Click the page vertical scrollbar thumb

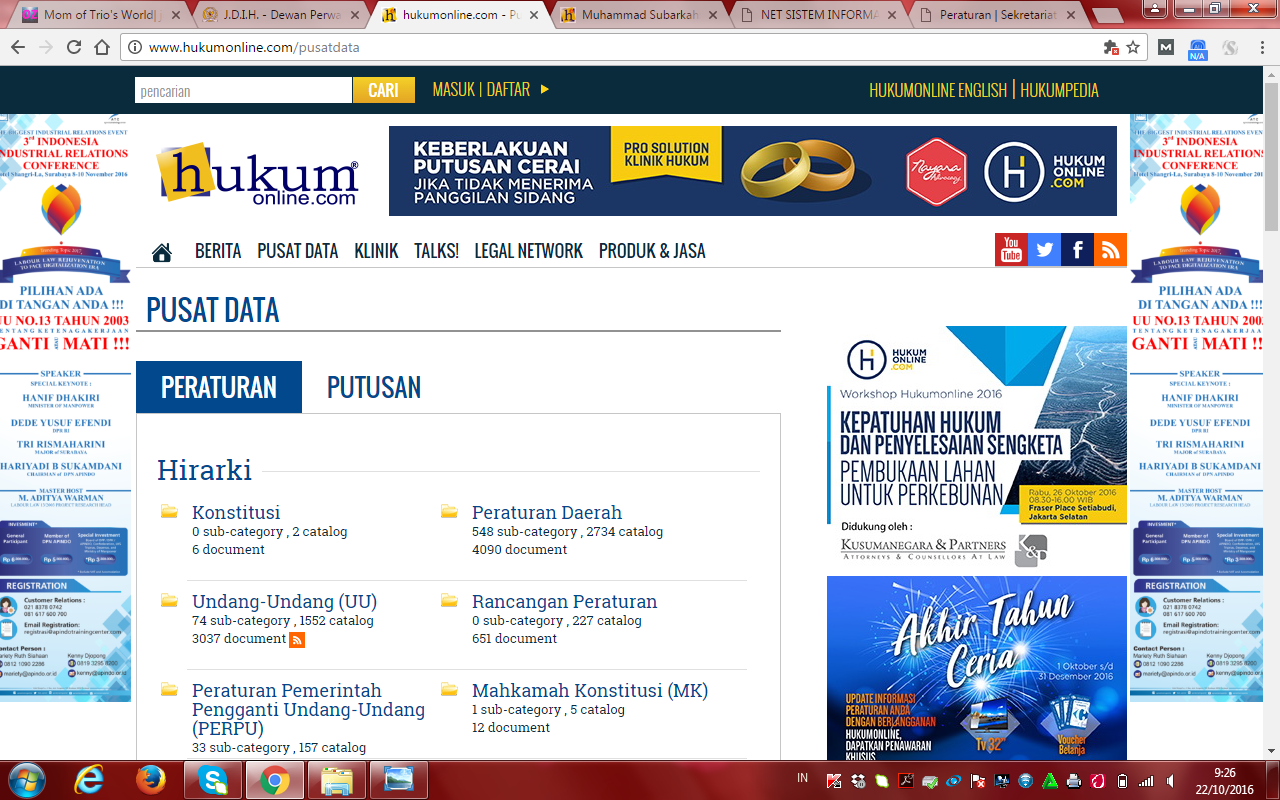[1271, 155]
